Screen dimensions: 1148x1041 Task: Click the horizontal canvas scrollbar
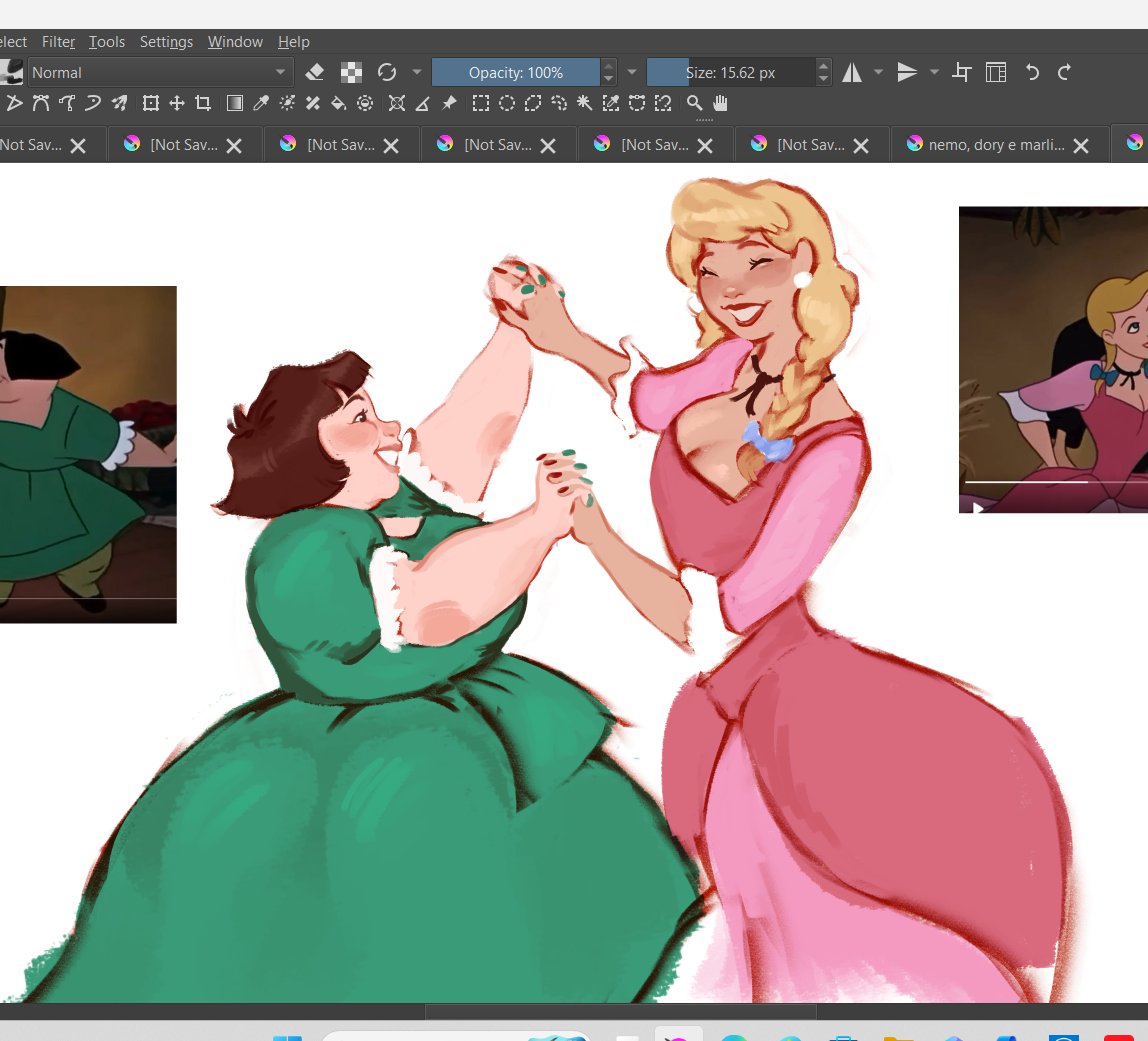(621, 1011)
